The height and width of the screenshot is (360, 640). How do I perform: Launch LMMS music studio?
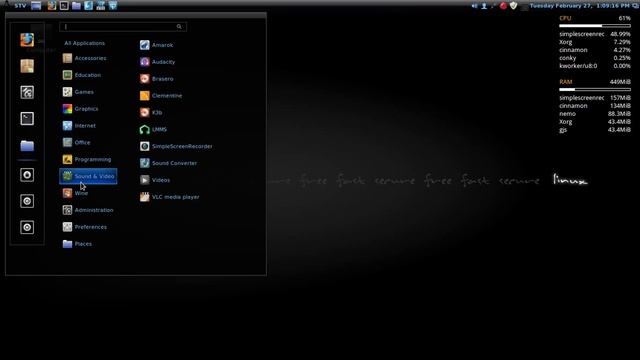point(153,129)
